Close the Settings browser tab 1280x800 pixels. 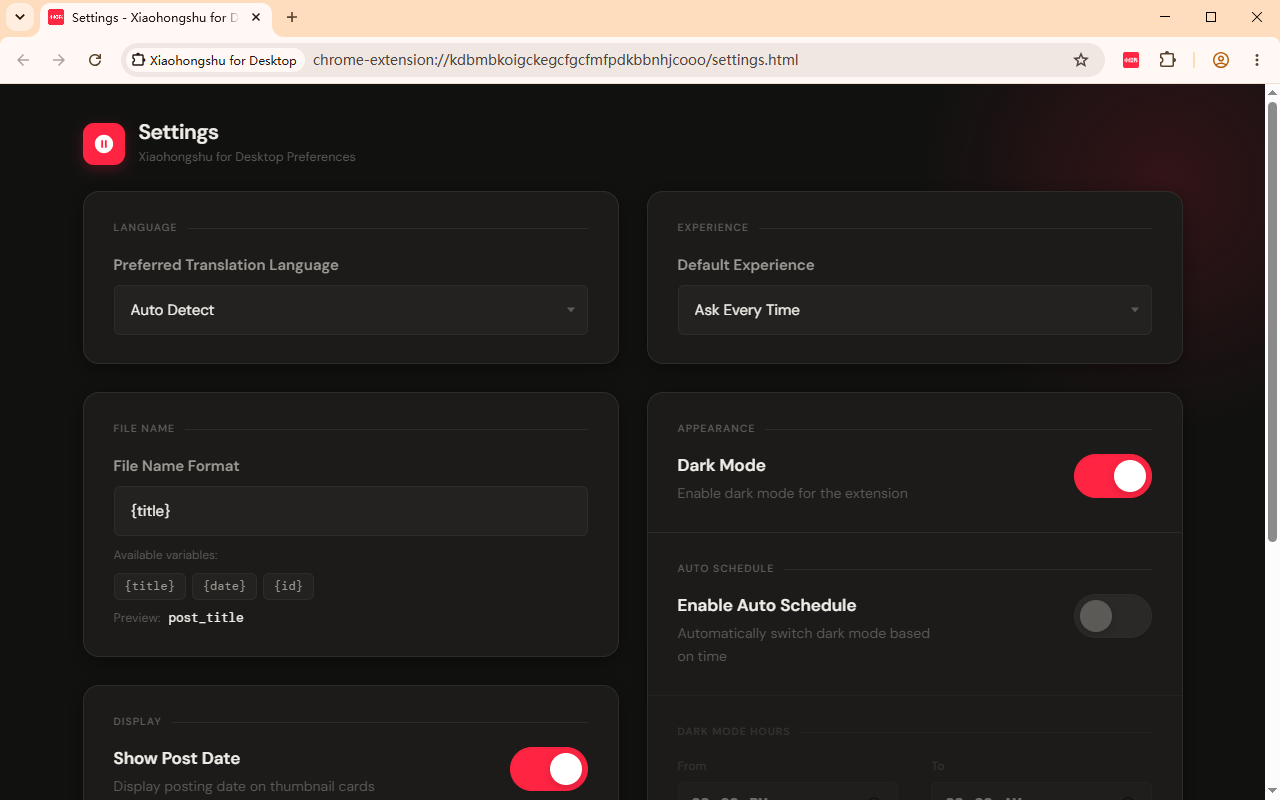[x=254, y=17]
